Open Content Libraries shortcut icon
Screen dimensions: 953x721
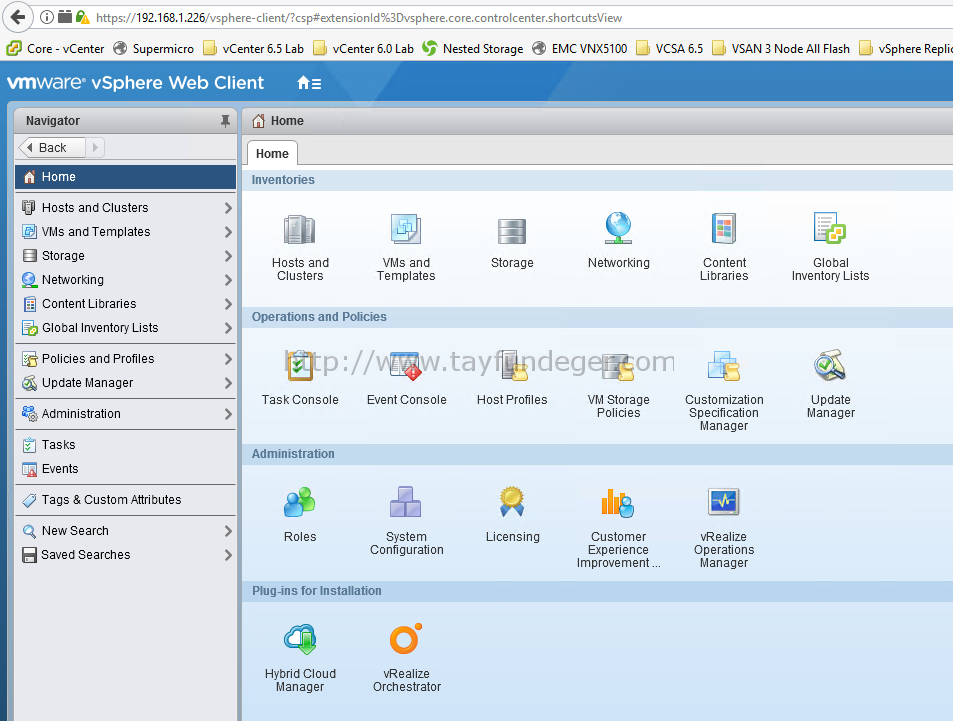point(724,229)
